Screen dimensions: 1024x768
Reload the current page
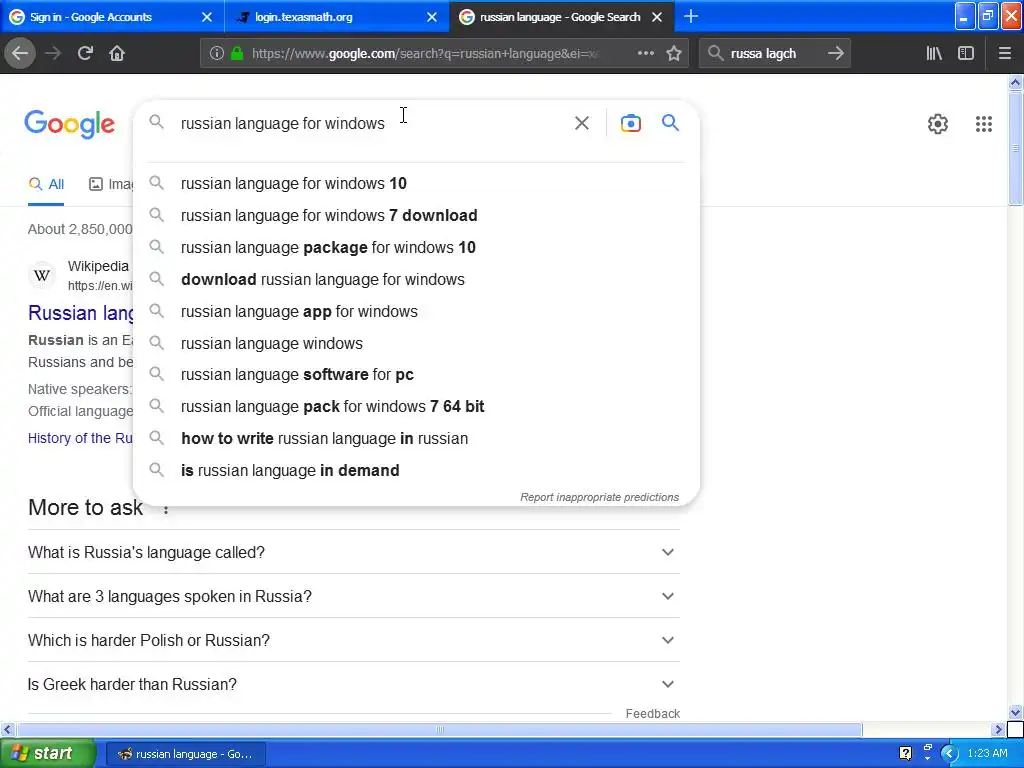click(85, 54)
